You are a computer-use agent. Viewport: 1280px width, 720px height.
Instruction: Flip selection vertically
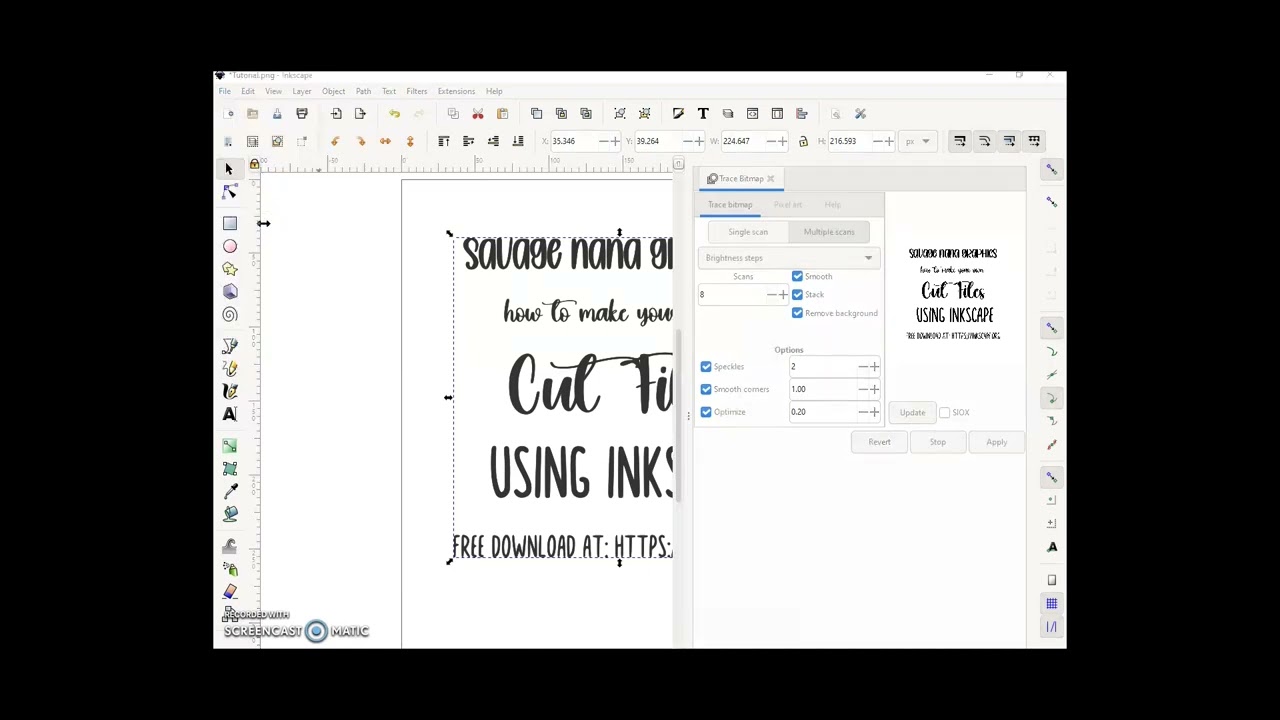pyautogui.click(x=410, y=141)
